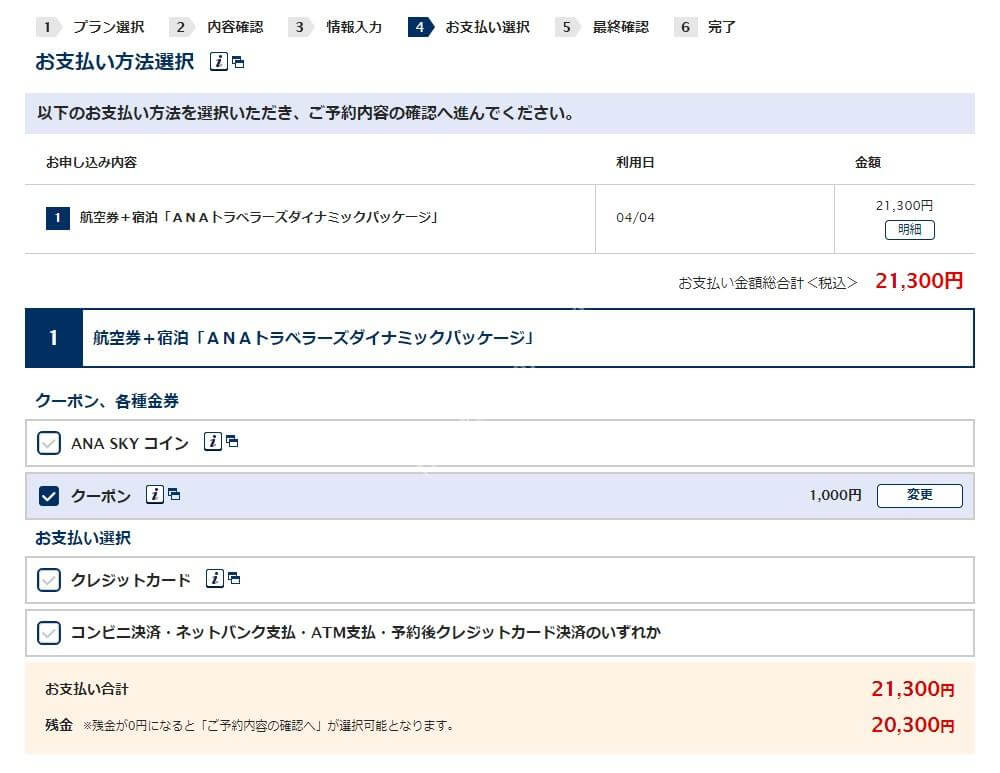This screenshot has height=773, width=1000.
Task: Click the 残金 label
Action: [x=59, y=725]
